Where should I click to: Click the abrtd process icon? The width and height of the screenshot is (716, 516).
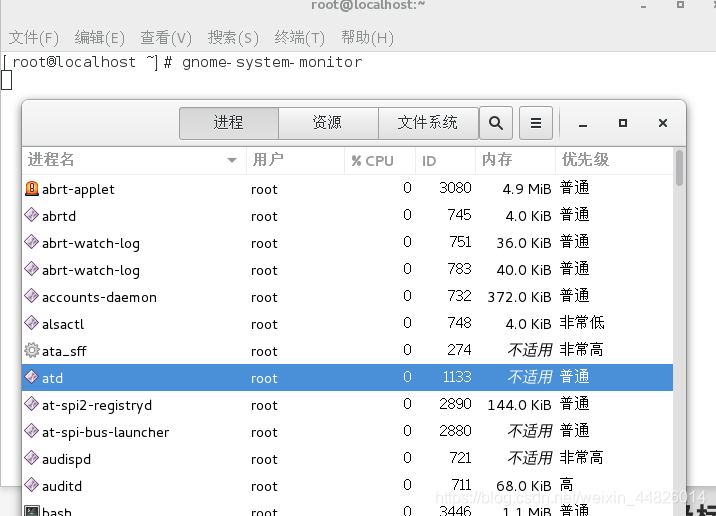point(32,215)
